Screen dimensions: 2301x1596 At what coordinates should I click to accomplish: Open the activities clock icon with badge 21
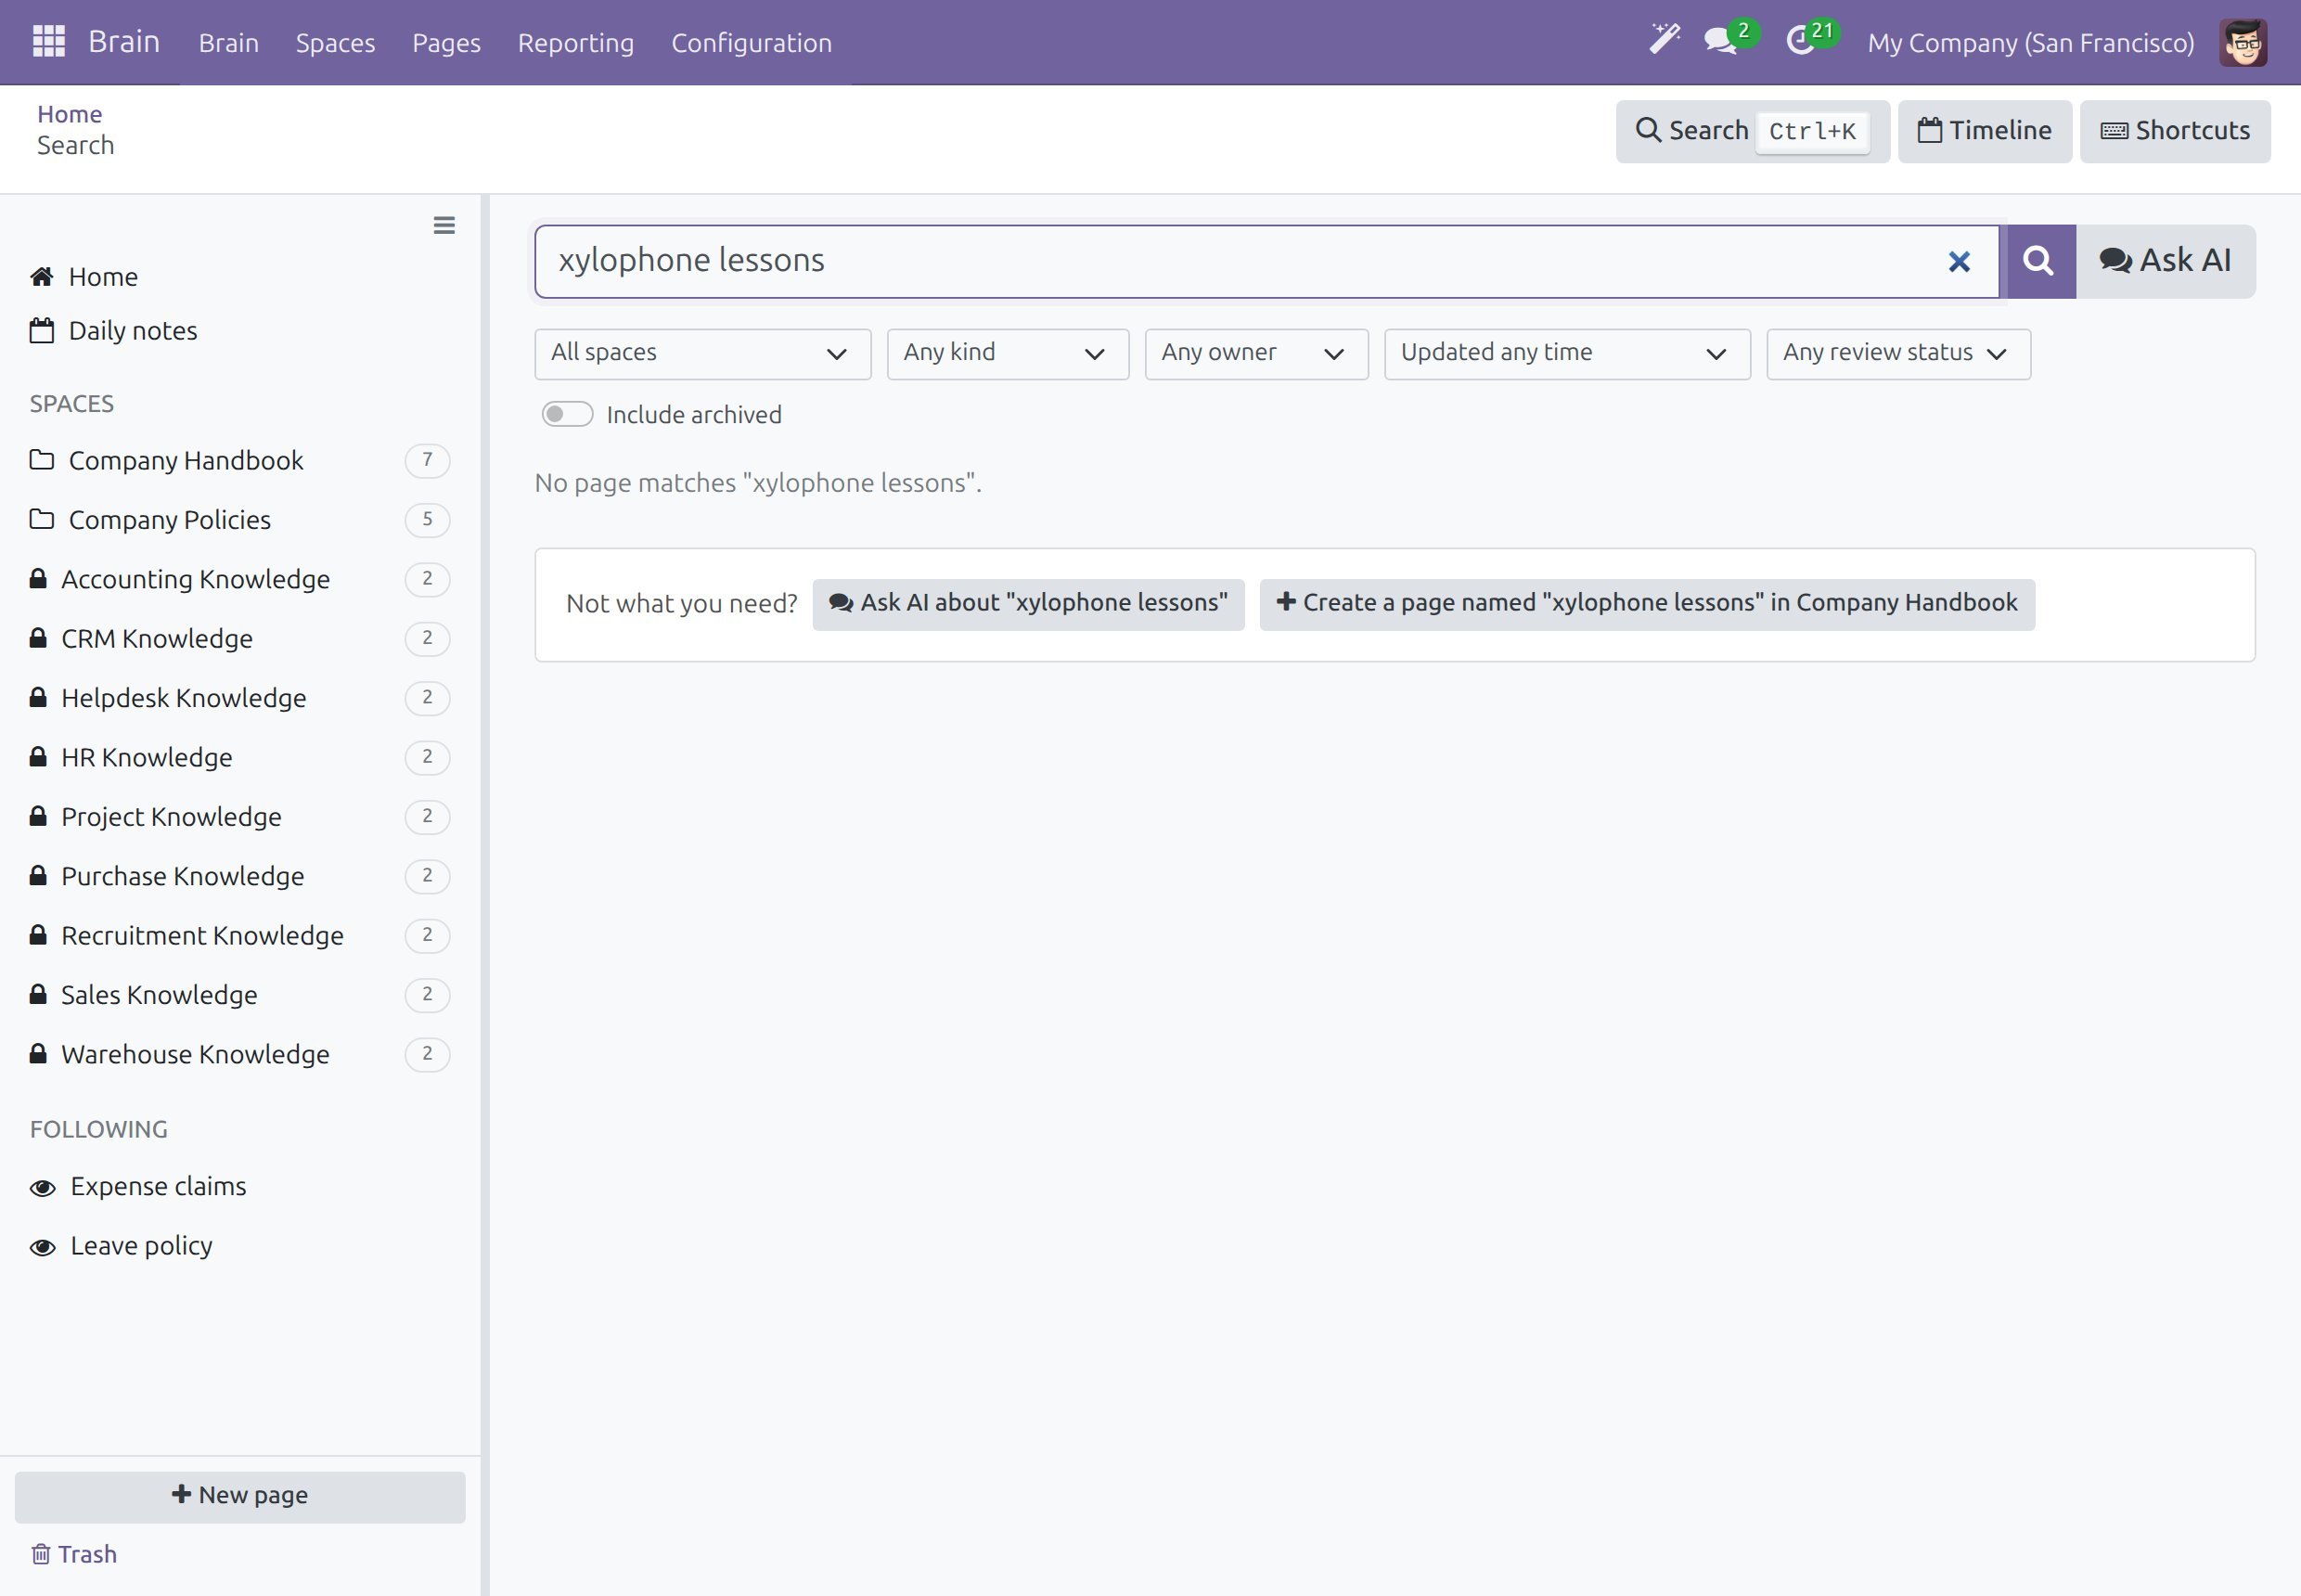(x=1811, y=40)
